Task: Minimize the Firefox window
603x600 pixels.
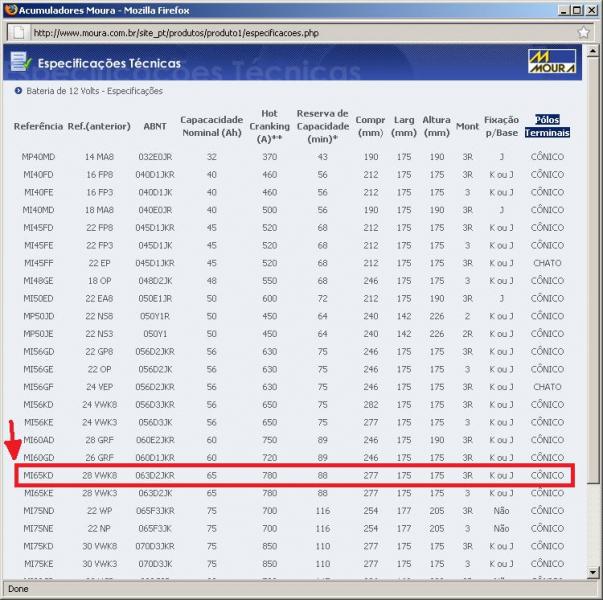Action: tap(563, 10)
